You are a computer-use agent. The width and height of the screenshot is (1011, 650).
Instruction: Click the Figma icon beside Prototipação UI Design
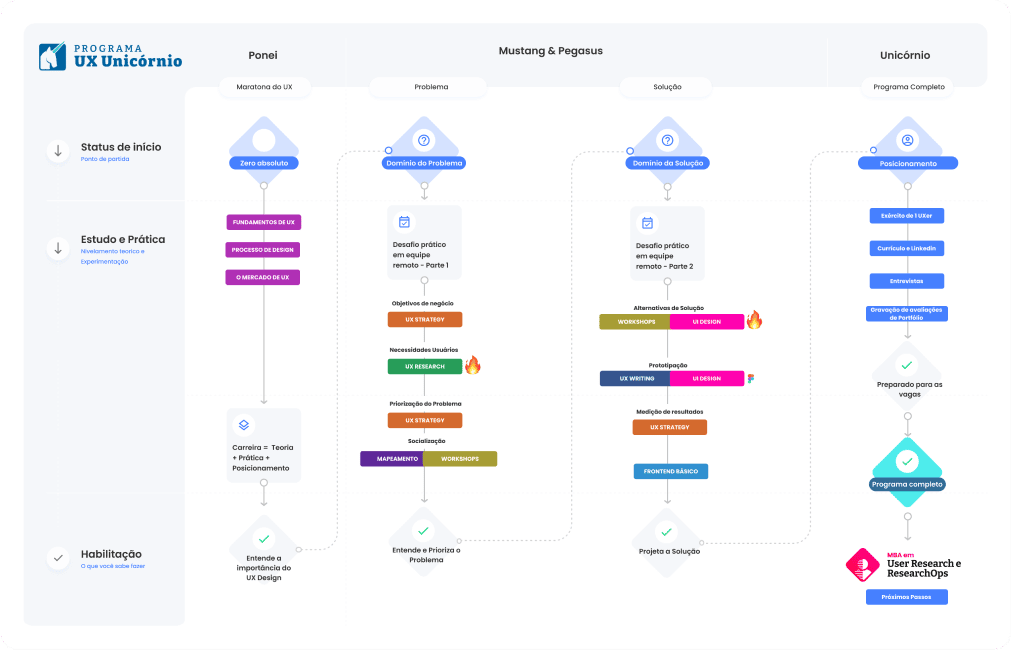(x=751, y=379)
